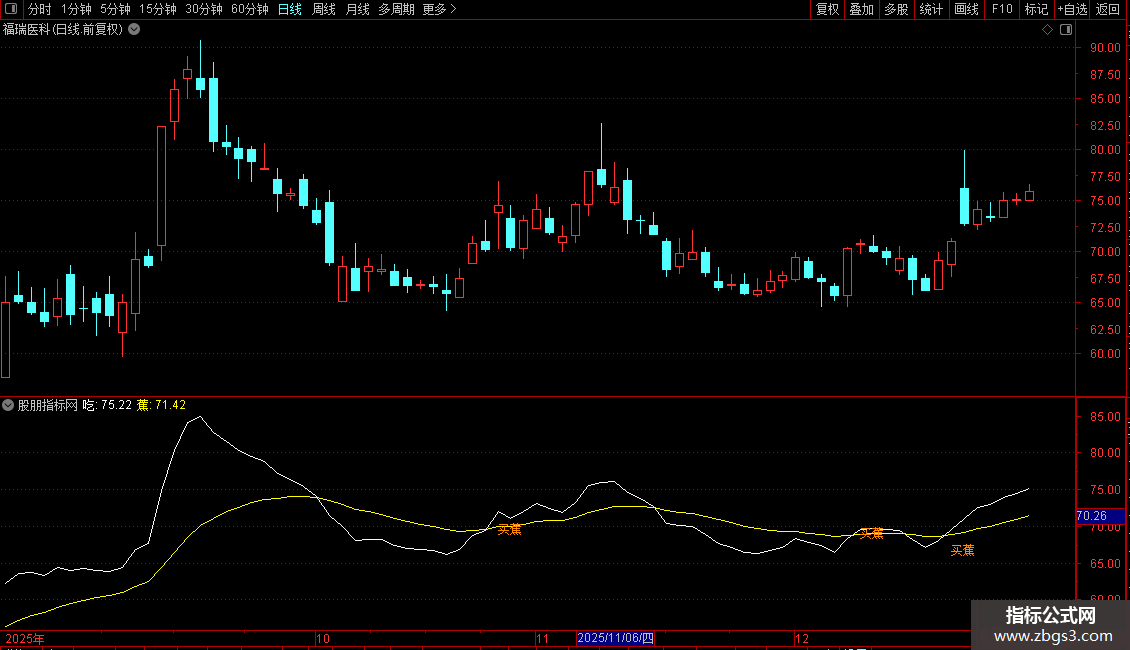Click the 福瑞医科(日线,前复权) title text

coord(63,30)
